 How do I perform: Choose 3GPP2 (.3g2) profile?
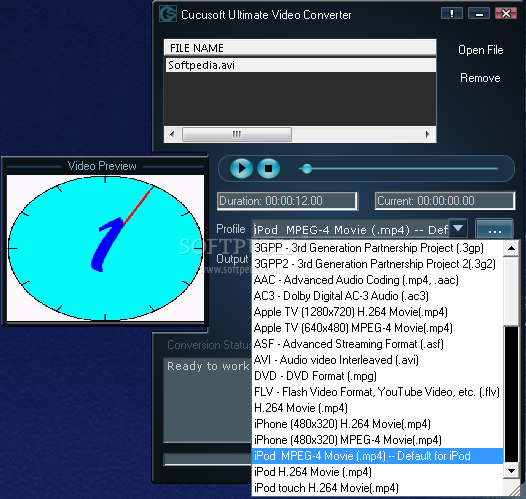(377, 264)
